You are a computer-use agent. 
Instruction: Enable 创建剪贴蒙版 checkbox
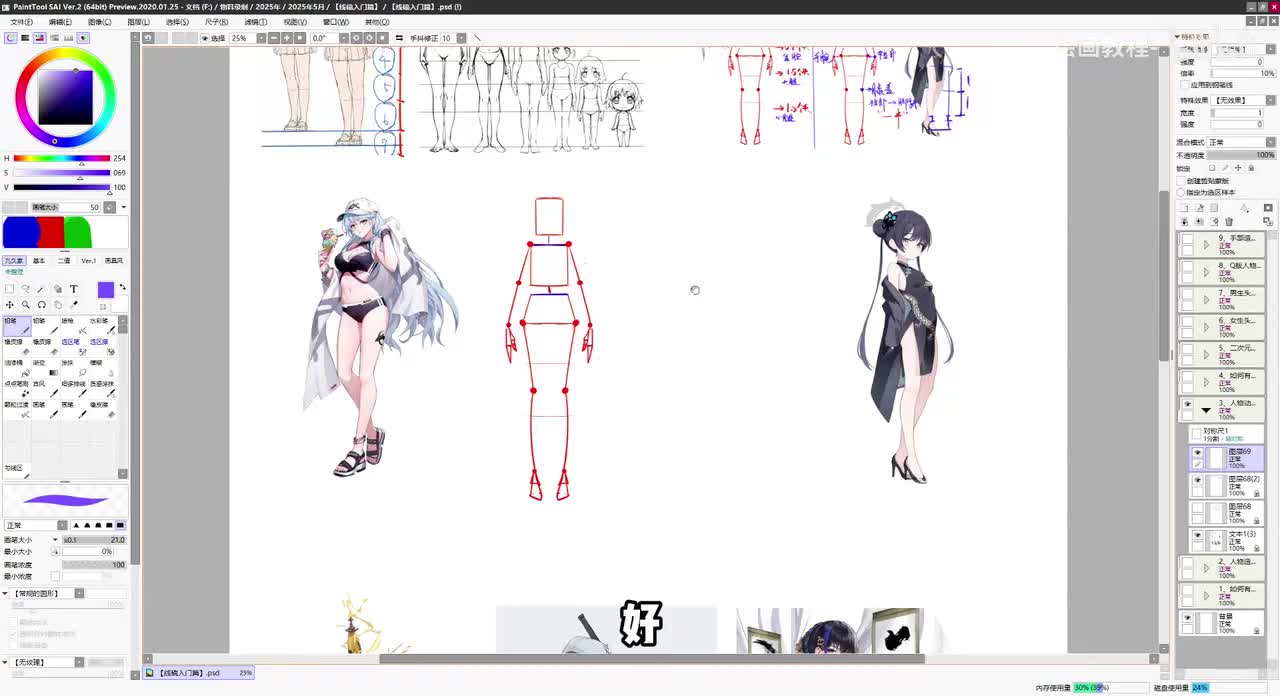(1182, 181)
